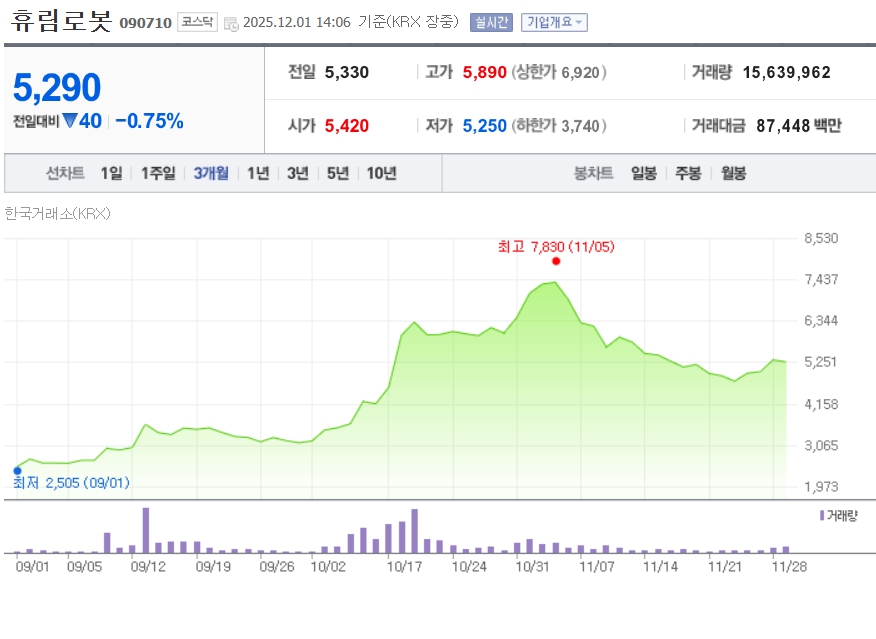Viewport: 876px width, 639px height.
Task: Click the 실시간 real-time badge
Action: coord(491,22)
